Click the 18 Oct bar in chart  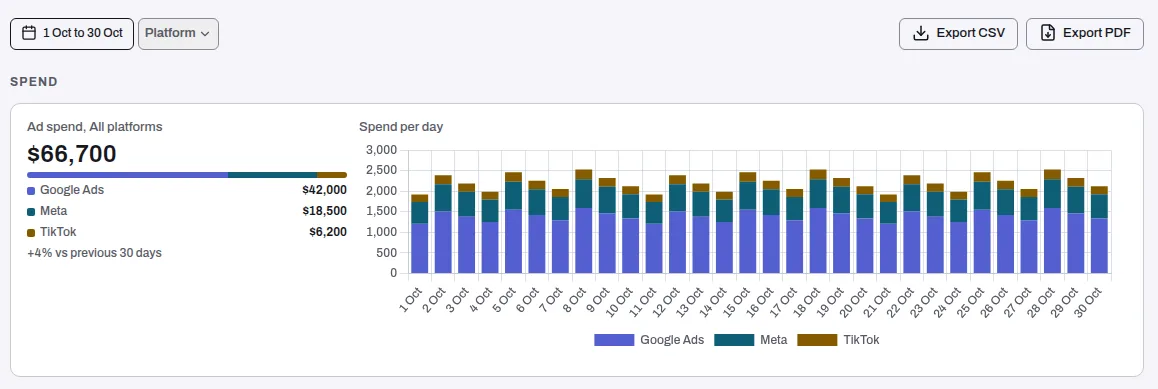click(818, 221)
